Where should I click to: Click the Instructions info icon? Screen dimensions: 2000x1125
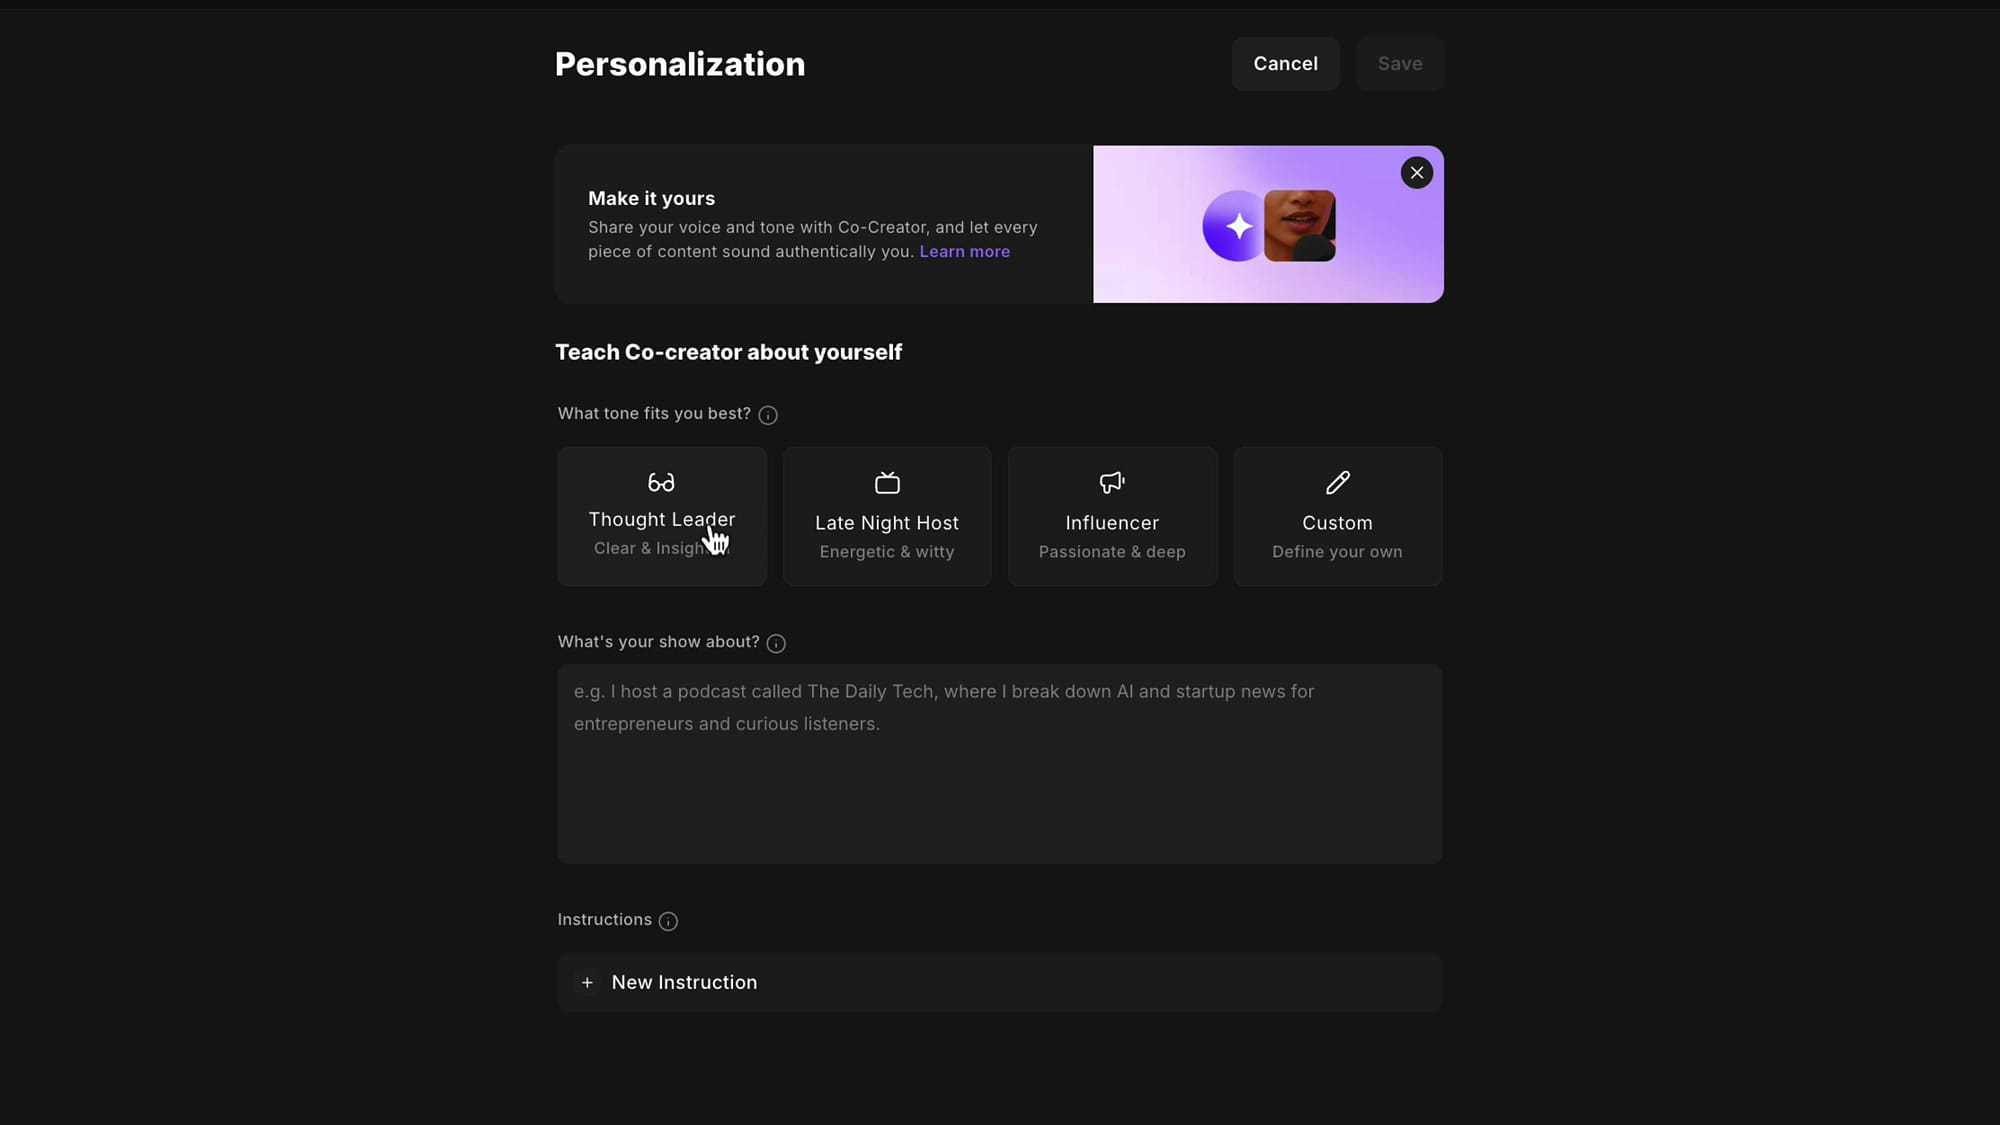point(668,921)
